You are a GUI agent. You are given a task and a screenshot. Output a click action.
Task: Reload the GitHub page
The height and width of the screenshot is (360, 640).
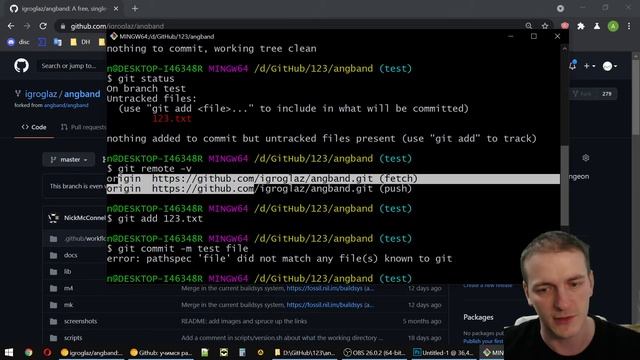click(x=43, y=26)
